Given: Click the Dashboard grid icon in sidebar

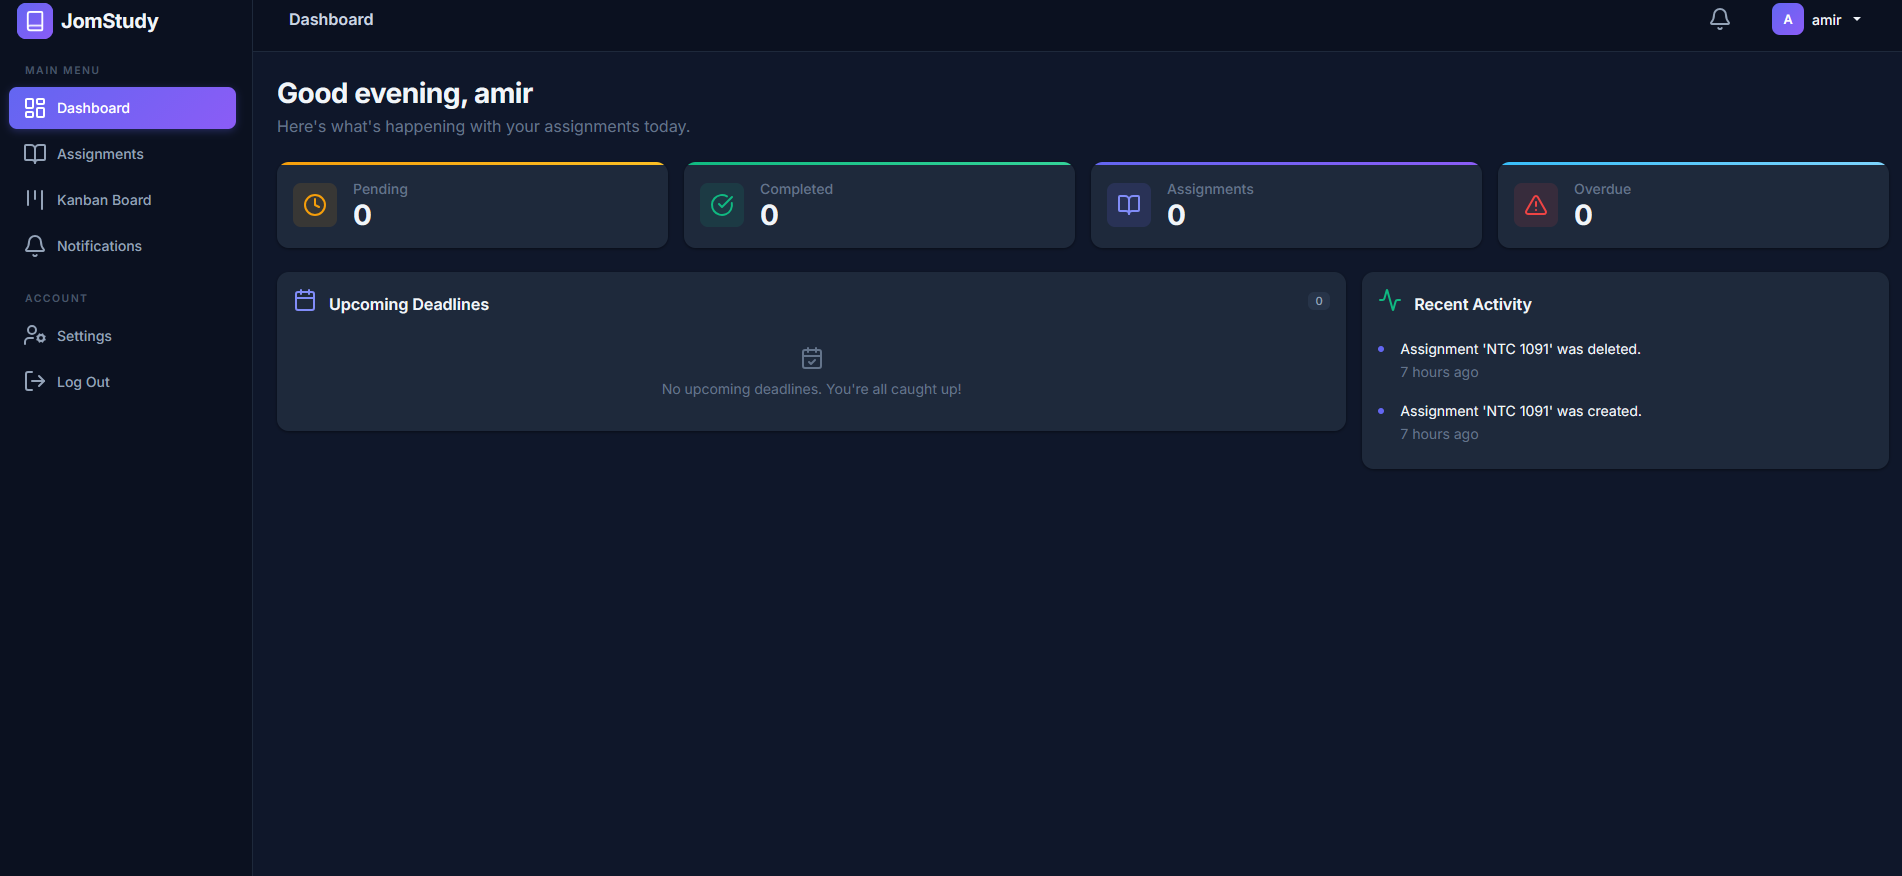Looking at the screenshot, I should (35, 108).
